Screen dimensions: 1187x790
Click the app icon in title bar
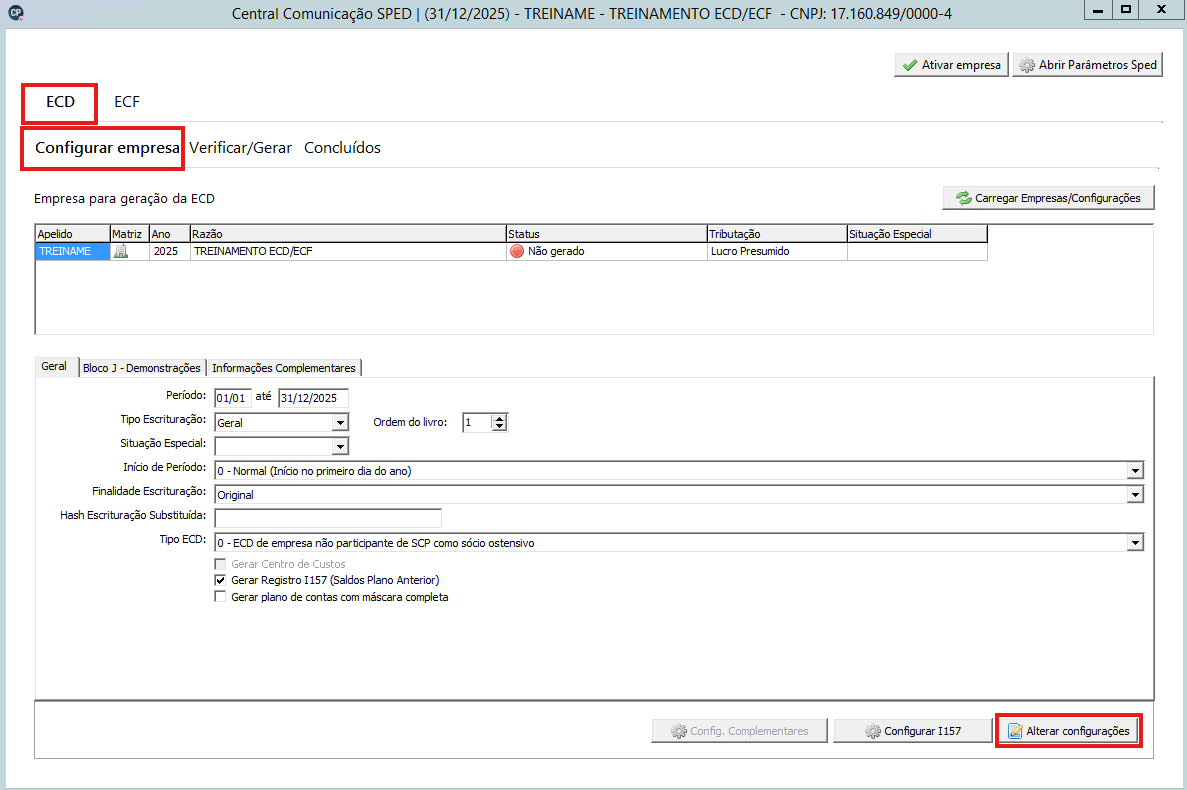pyautogui.click(x=15, y=12)
